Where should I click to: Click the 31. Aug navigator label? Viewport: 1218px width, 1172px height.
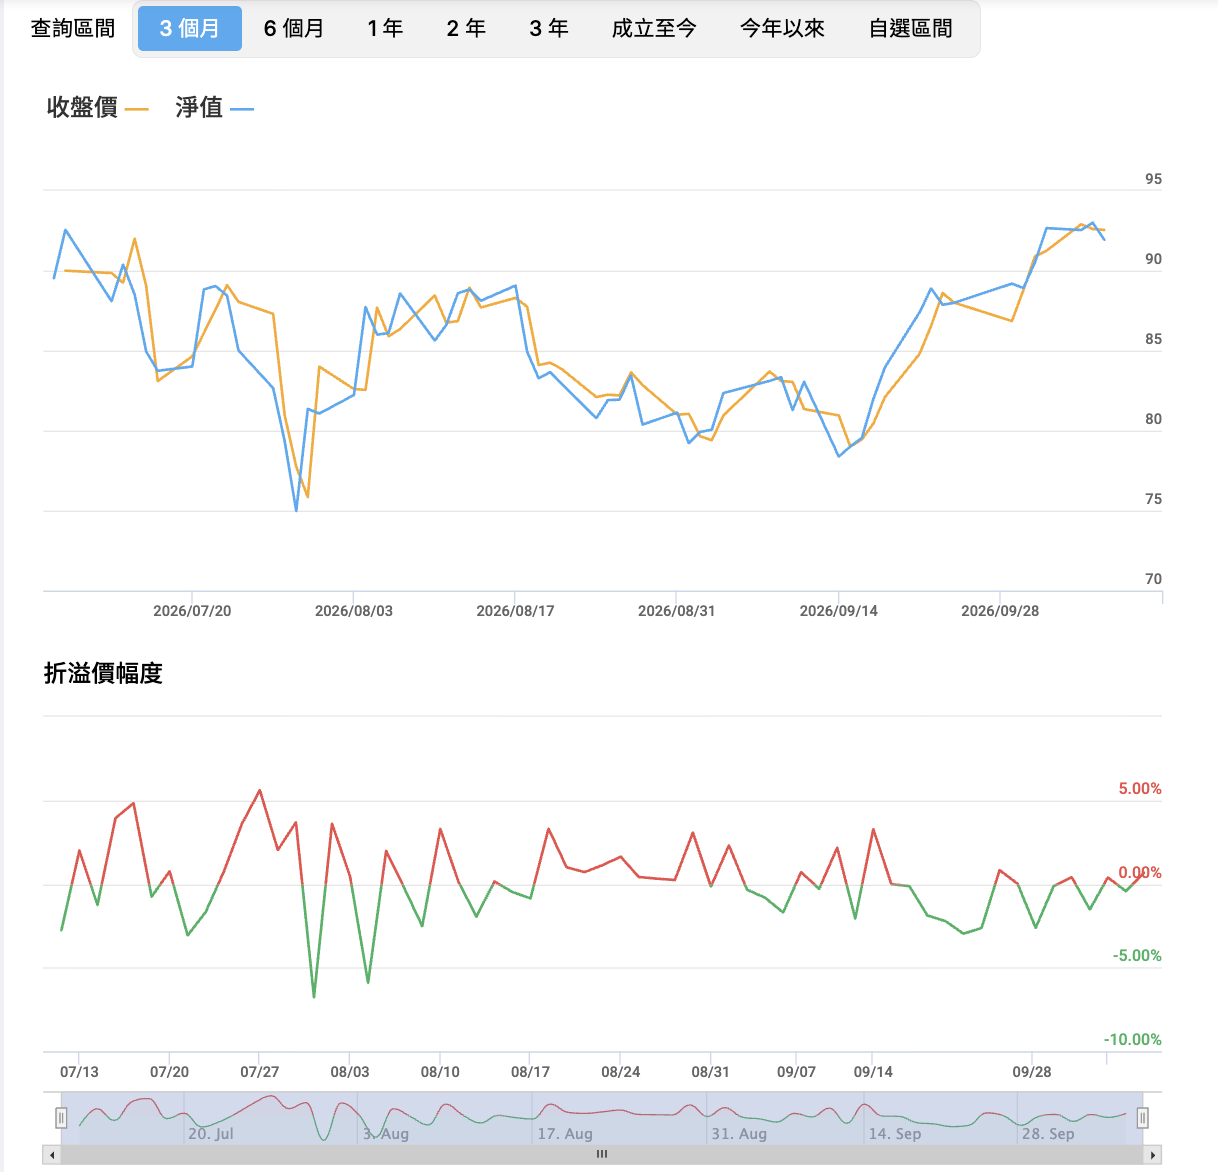(x=738, y=1134)
